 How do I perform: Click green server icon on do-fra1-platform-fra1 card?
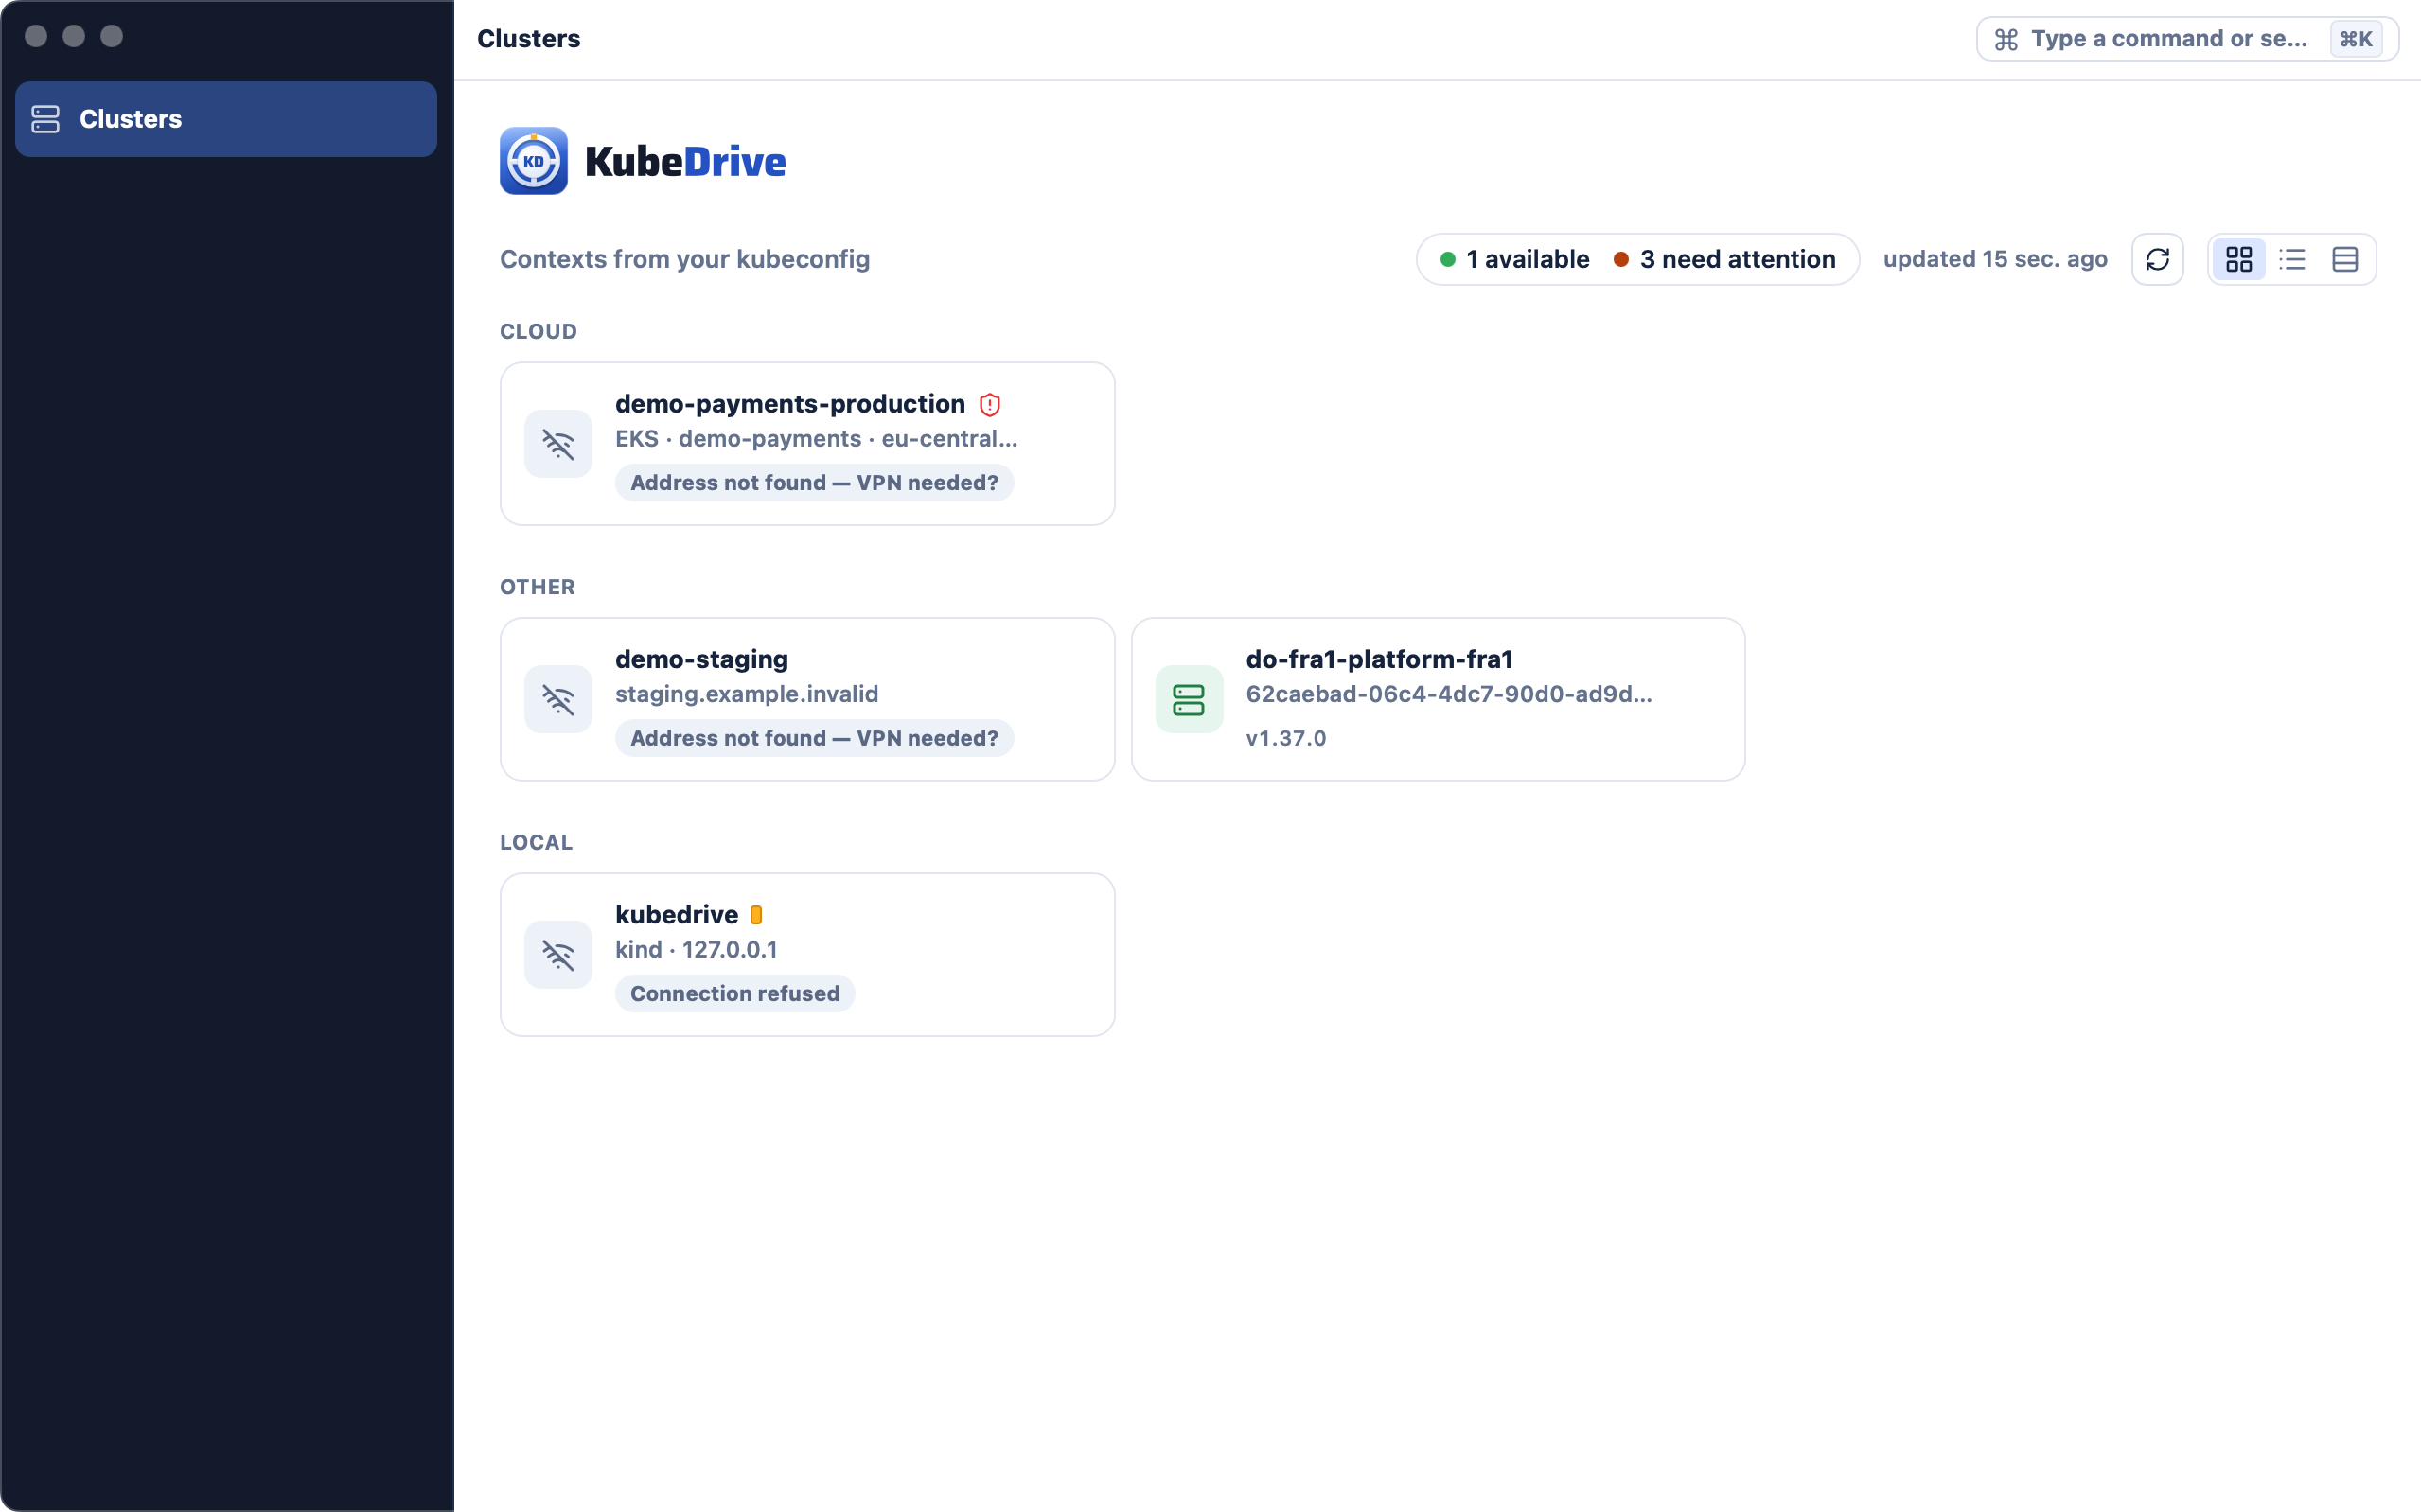[1189, 699]
